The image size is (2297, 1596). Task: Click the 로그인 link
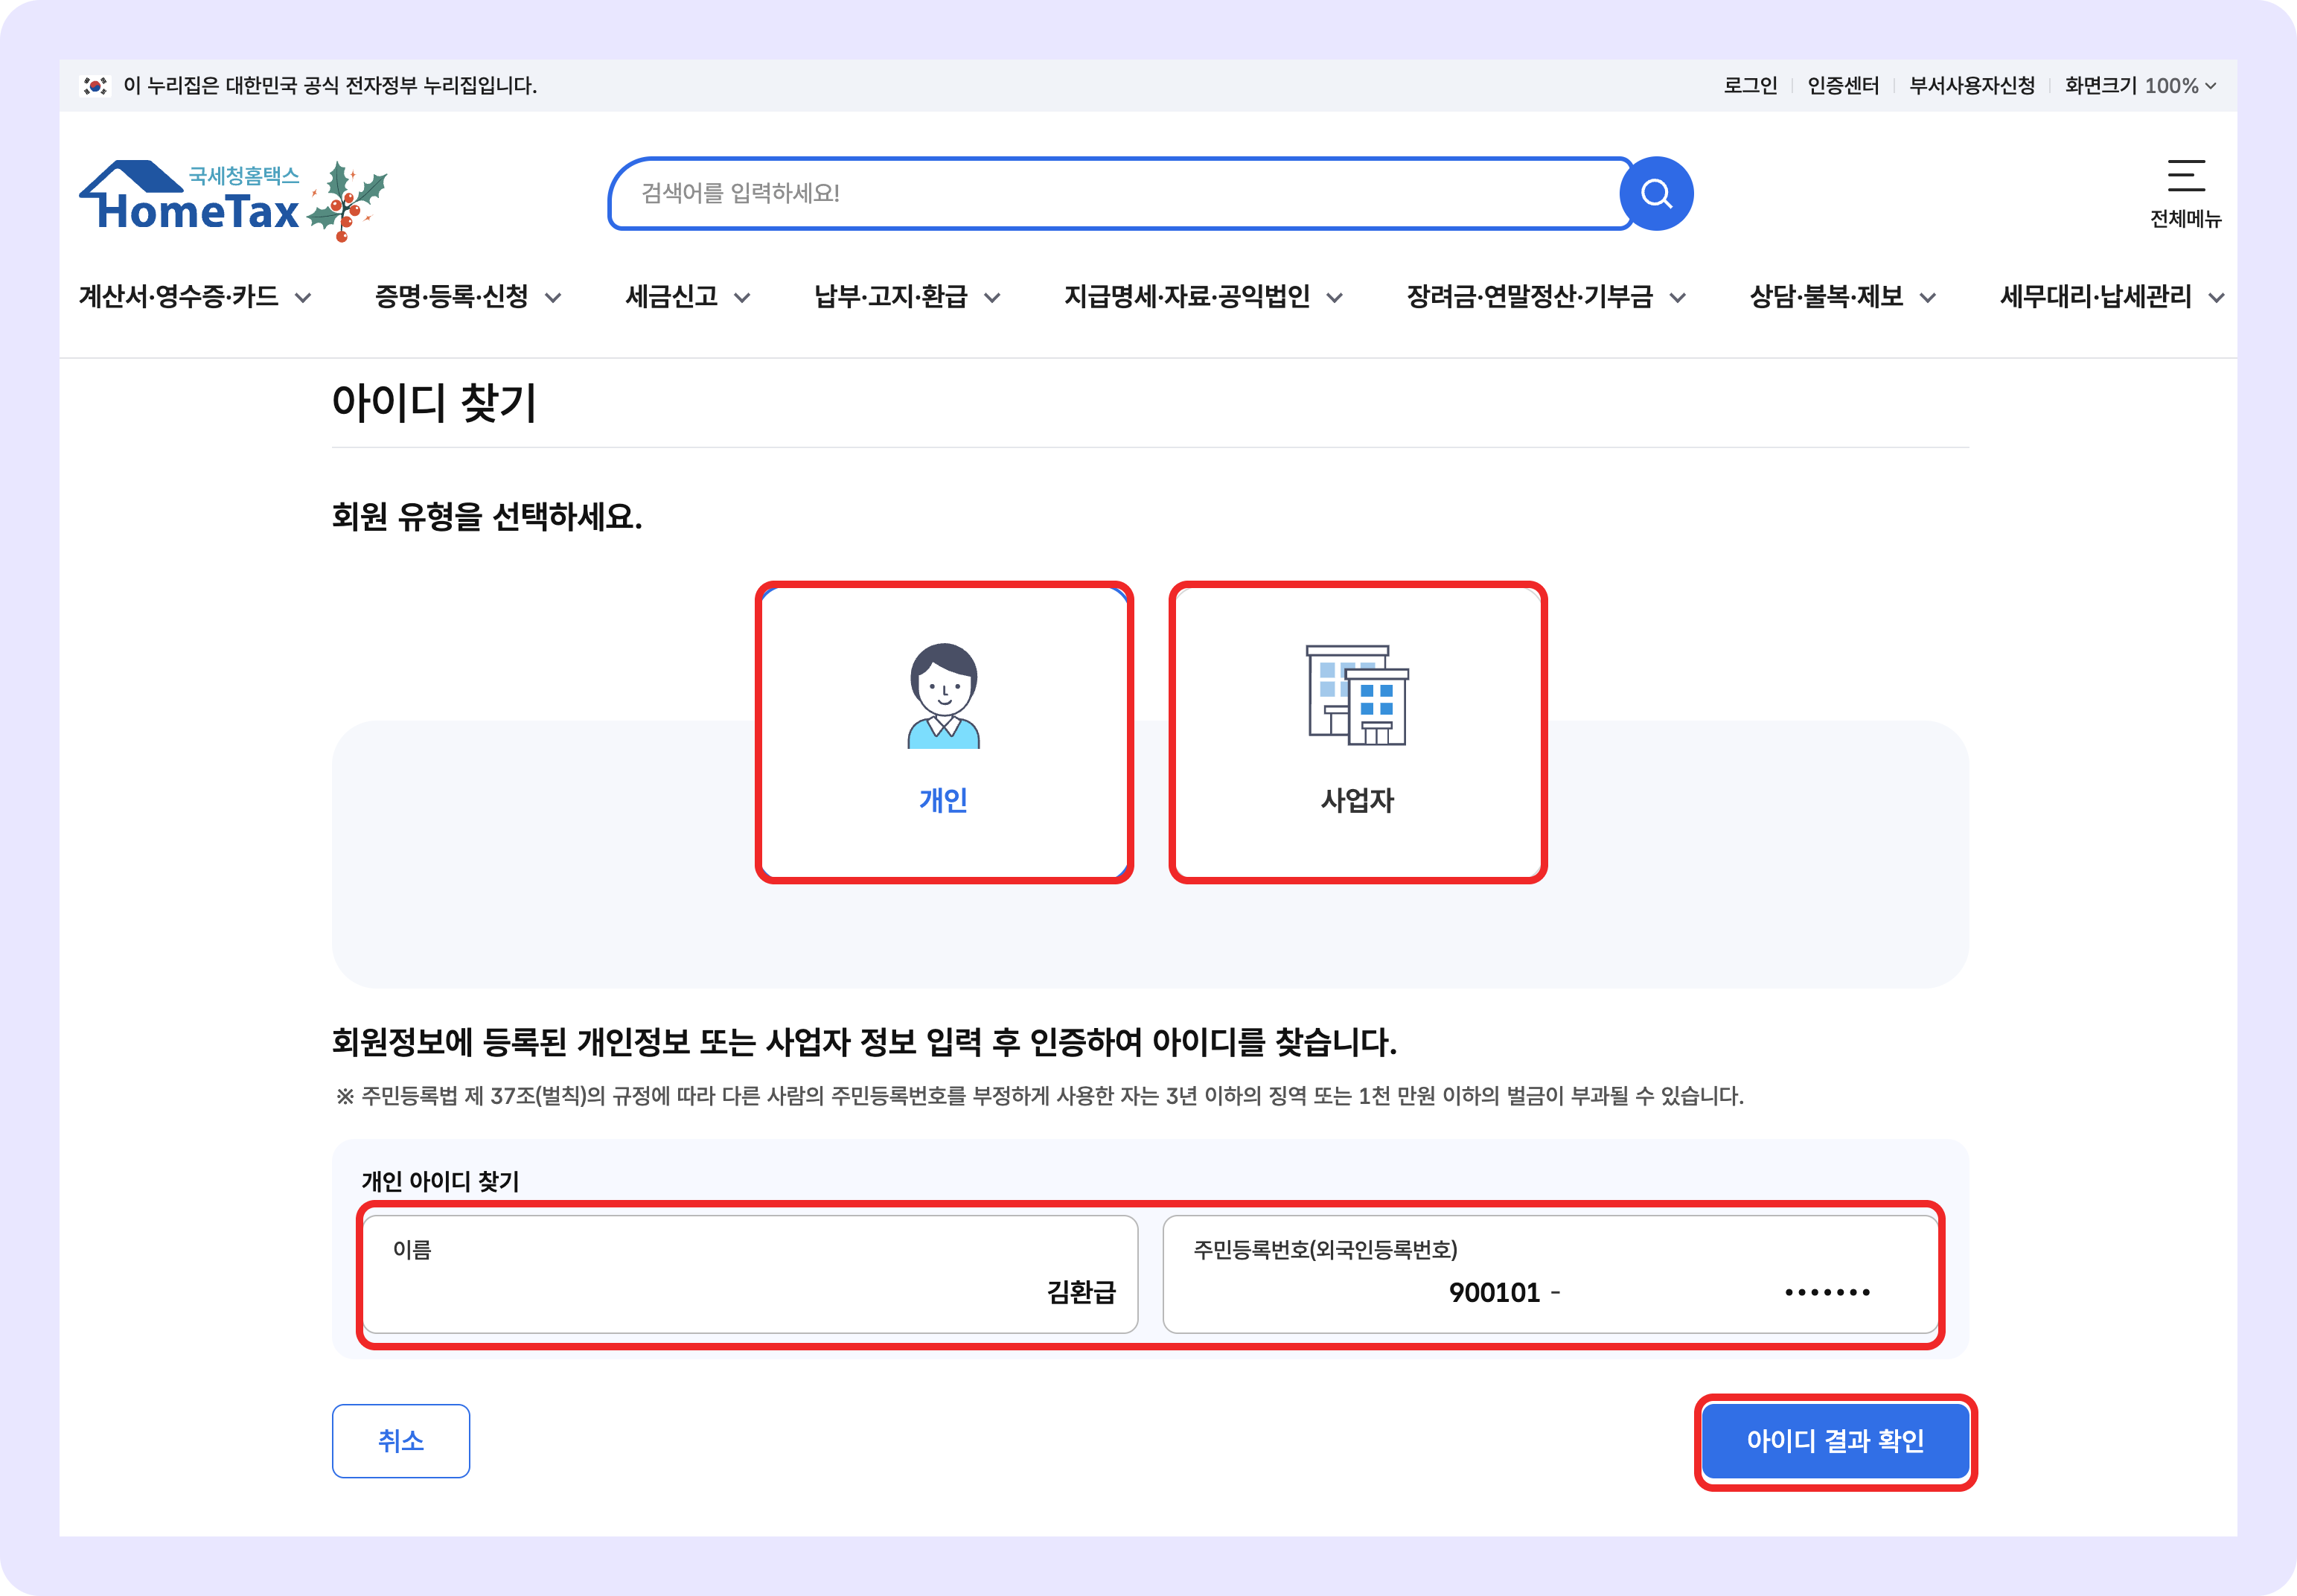[1749, 85]
